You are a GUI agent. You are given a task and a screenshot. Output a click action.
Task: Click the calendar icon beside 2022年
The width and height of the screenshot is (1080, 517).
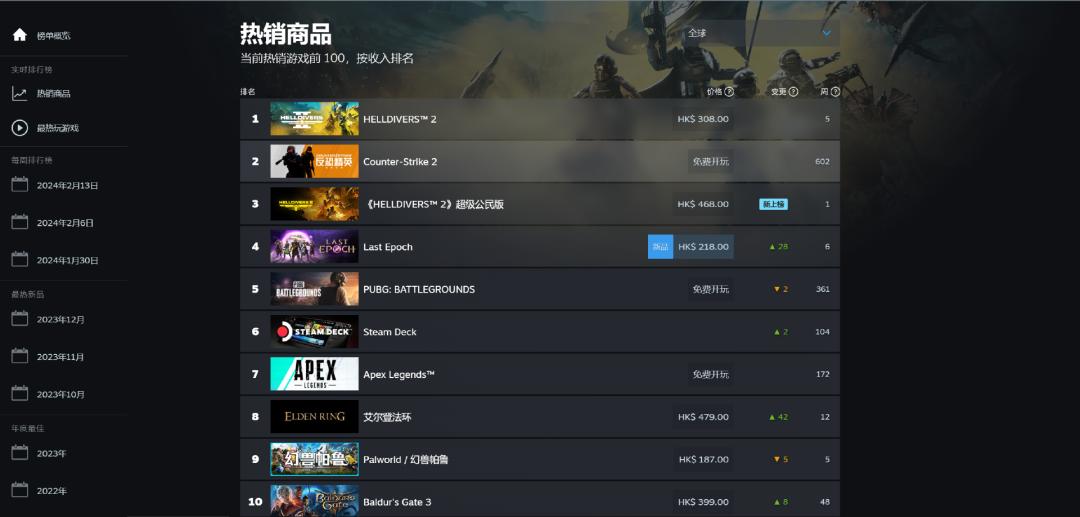pos(19,490)
